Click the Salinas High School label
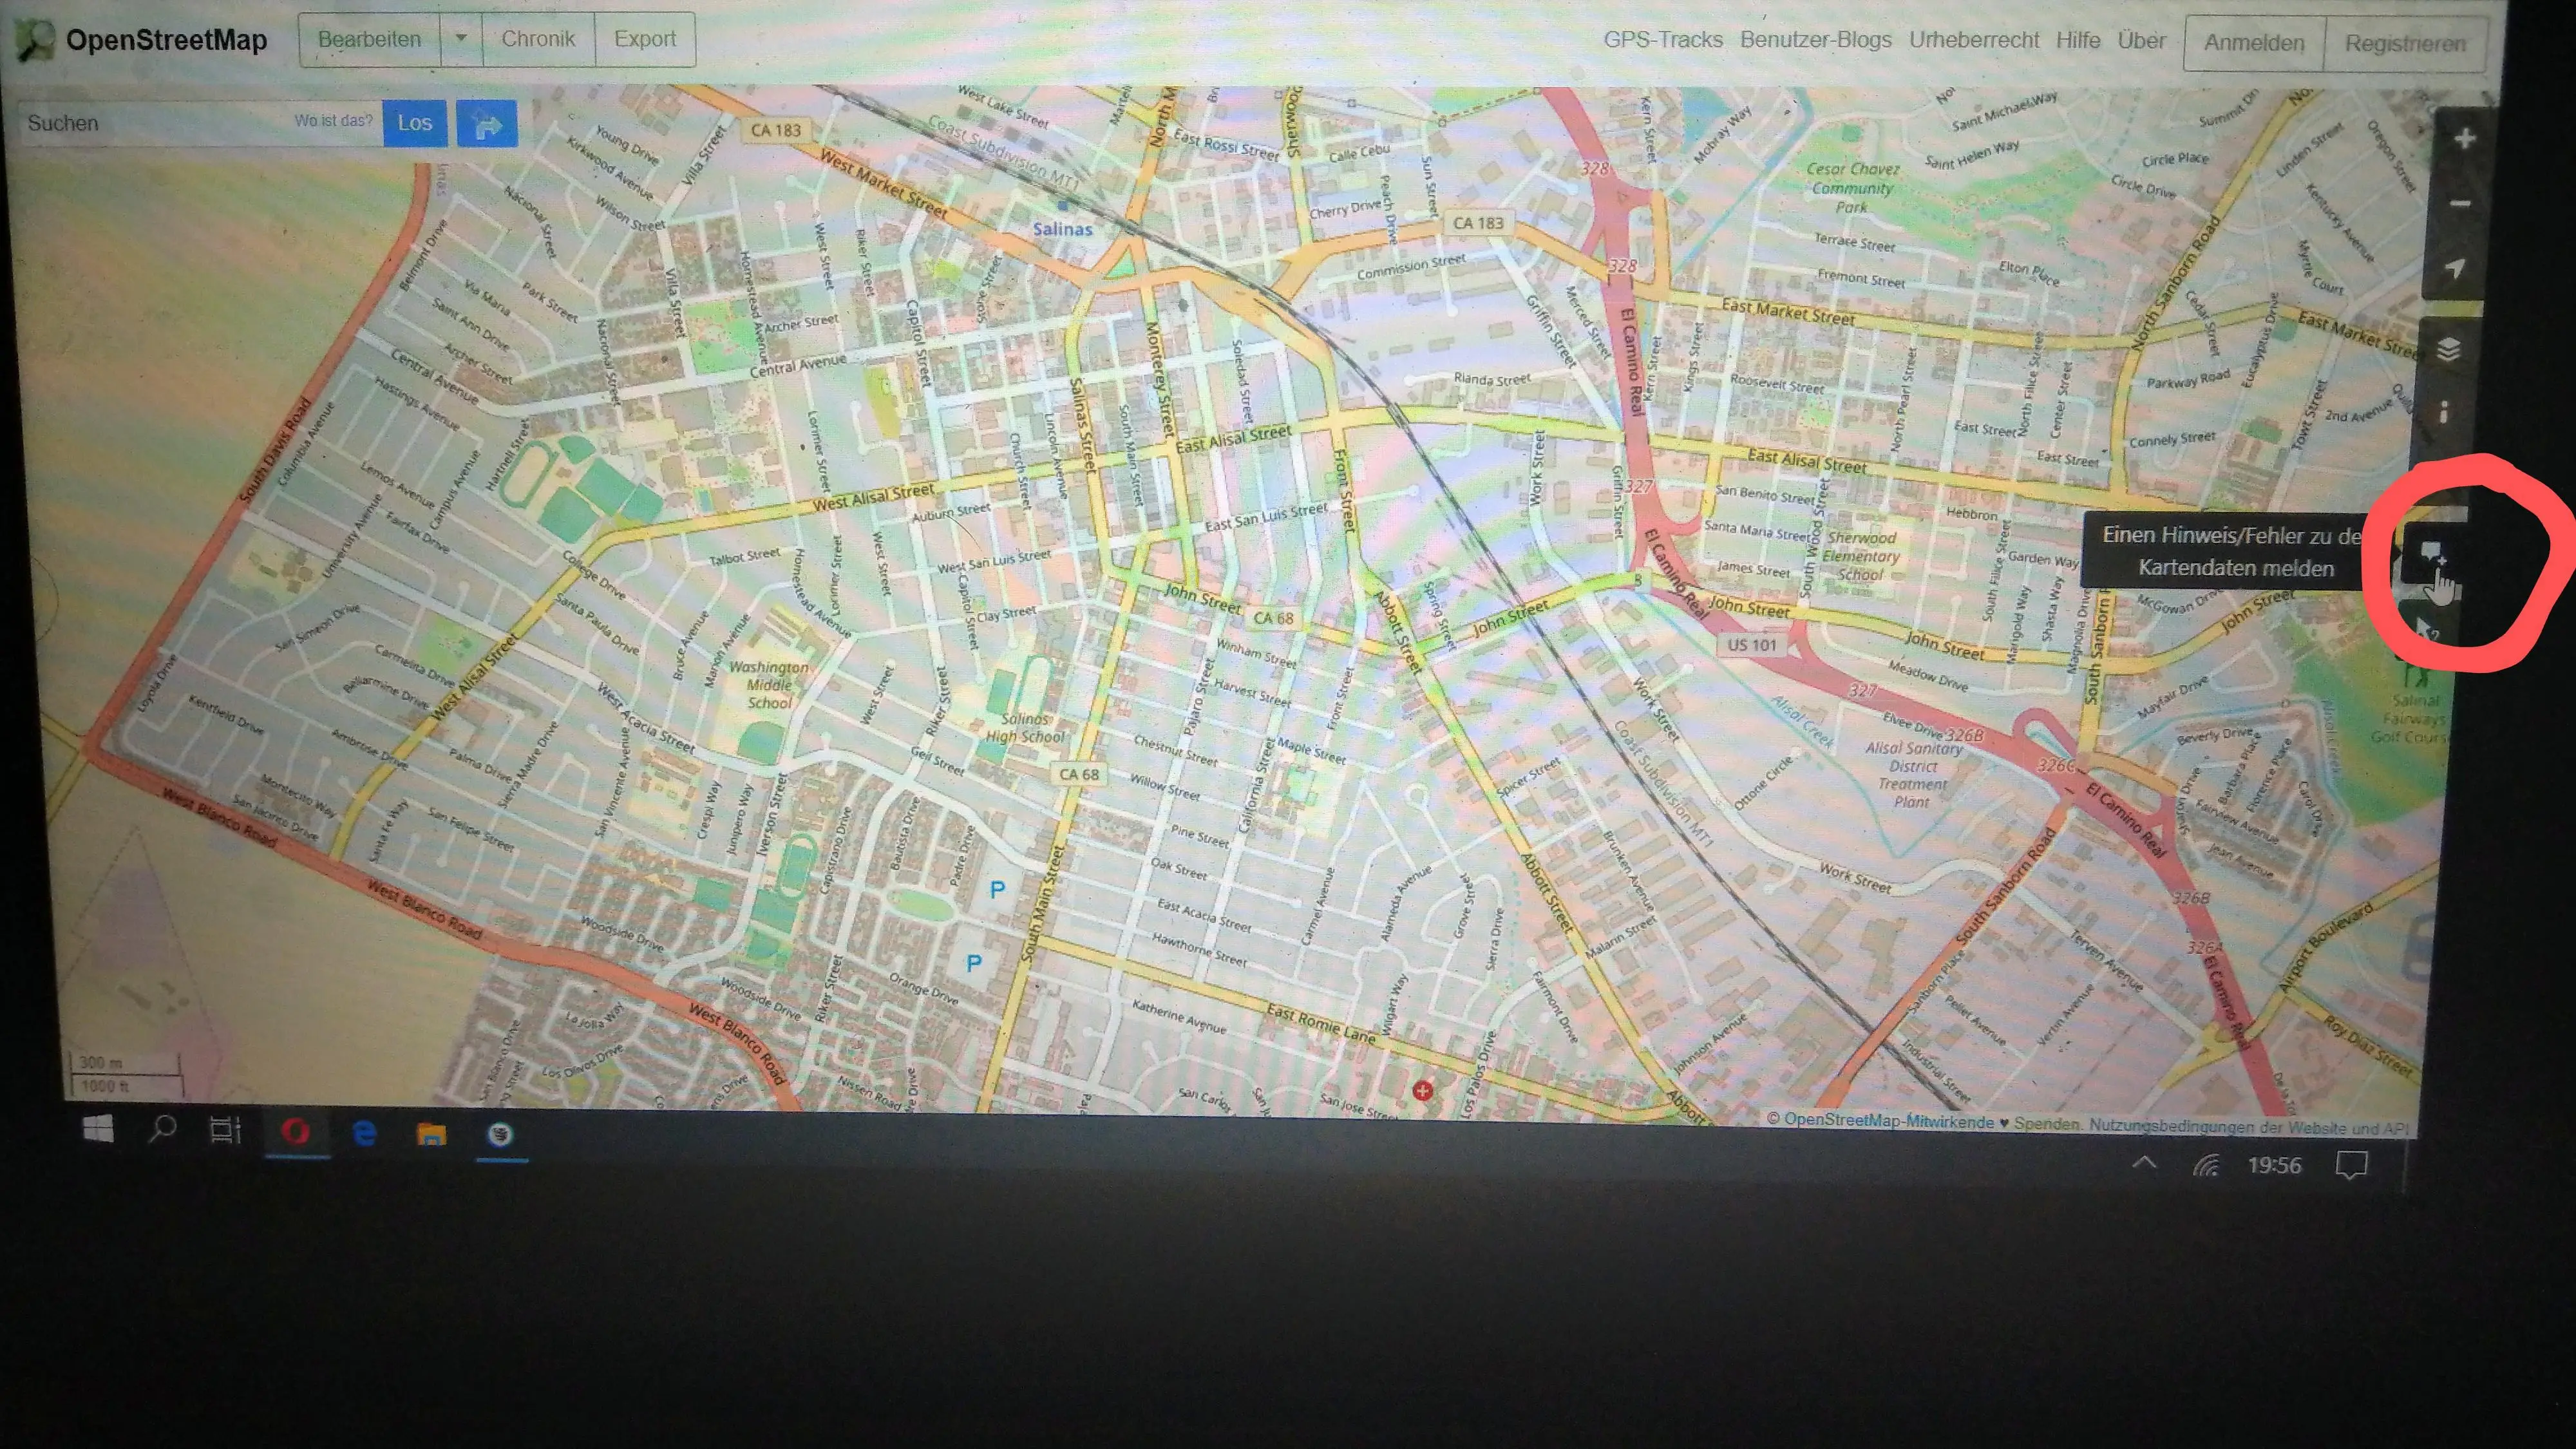The height and width of the screenshot is (1449, 2576). [x=1025, y=728]
